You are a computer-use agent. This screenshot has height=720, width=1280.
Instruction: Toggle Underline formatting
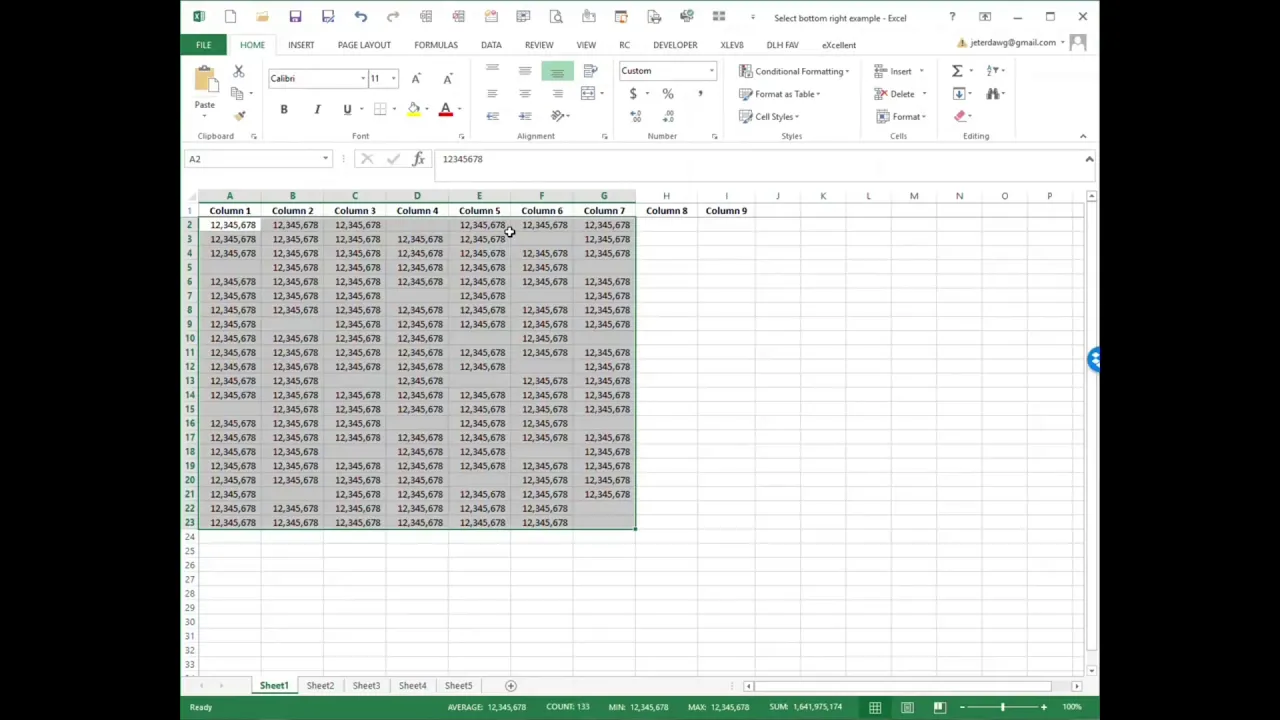tap(347, 109)
